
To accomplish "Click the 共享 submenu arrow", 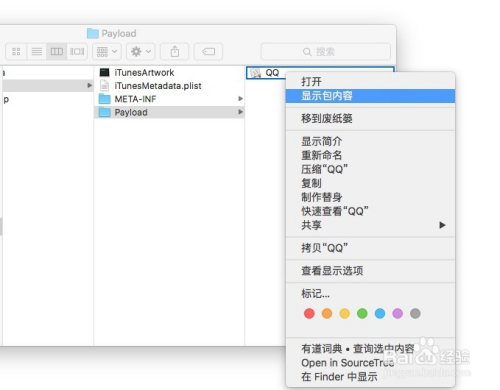I will 442,225.
